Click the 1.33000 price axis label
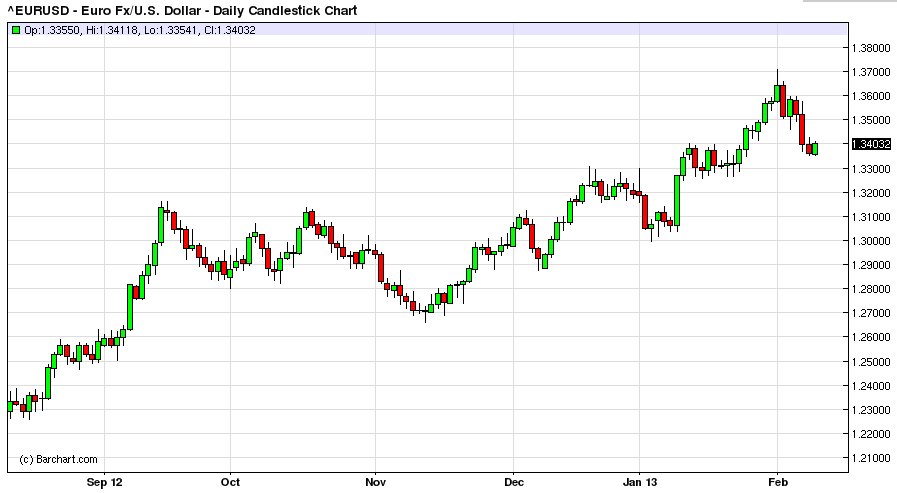Screen dimensions: 897x493 871,169
